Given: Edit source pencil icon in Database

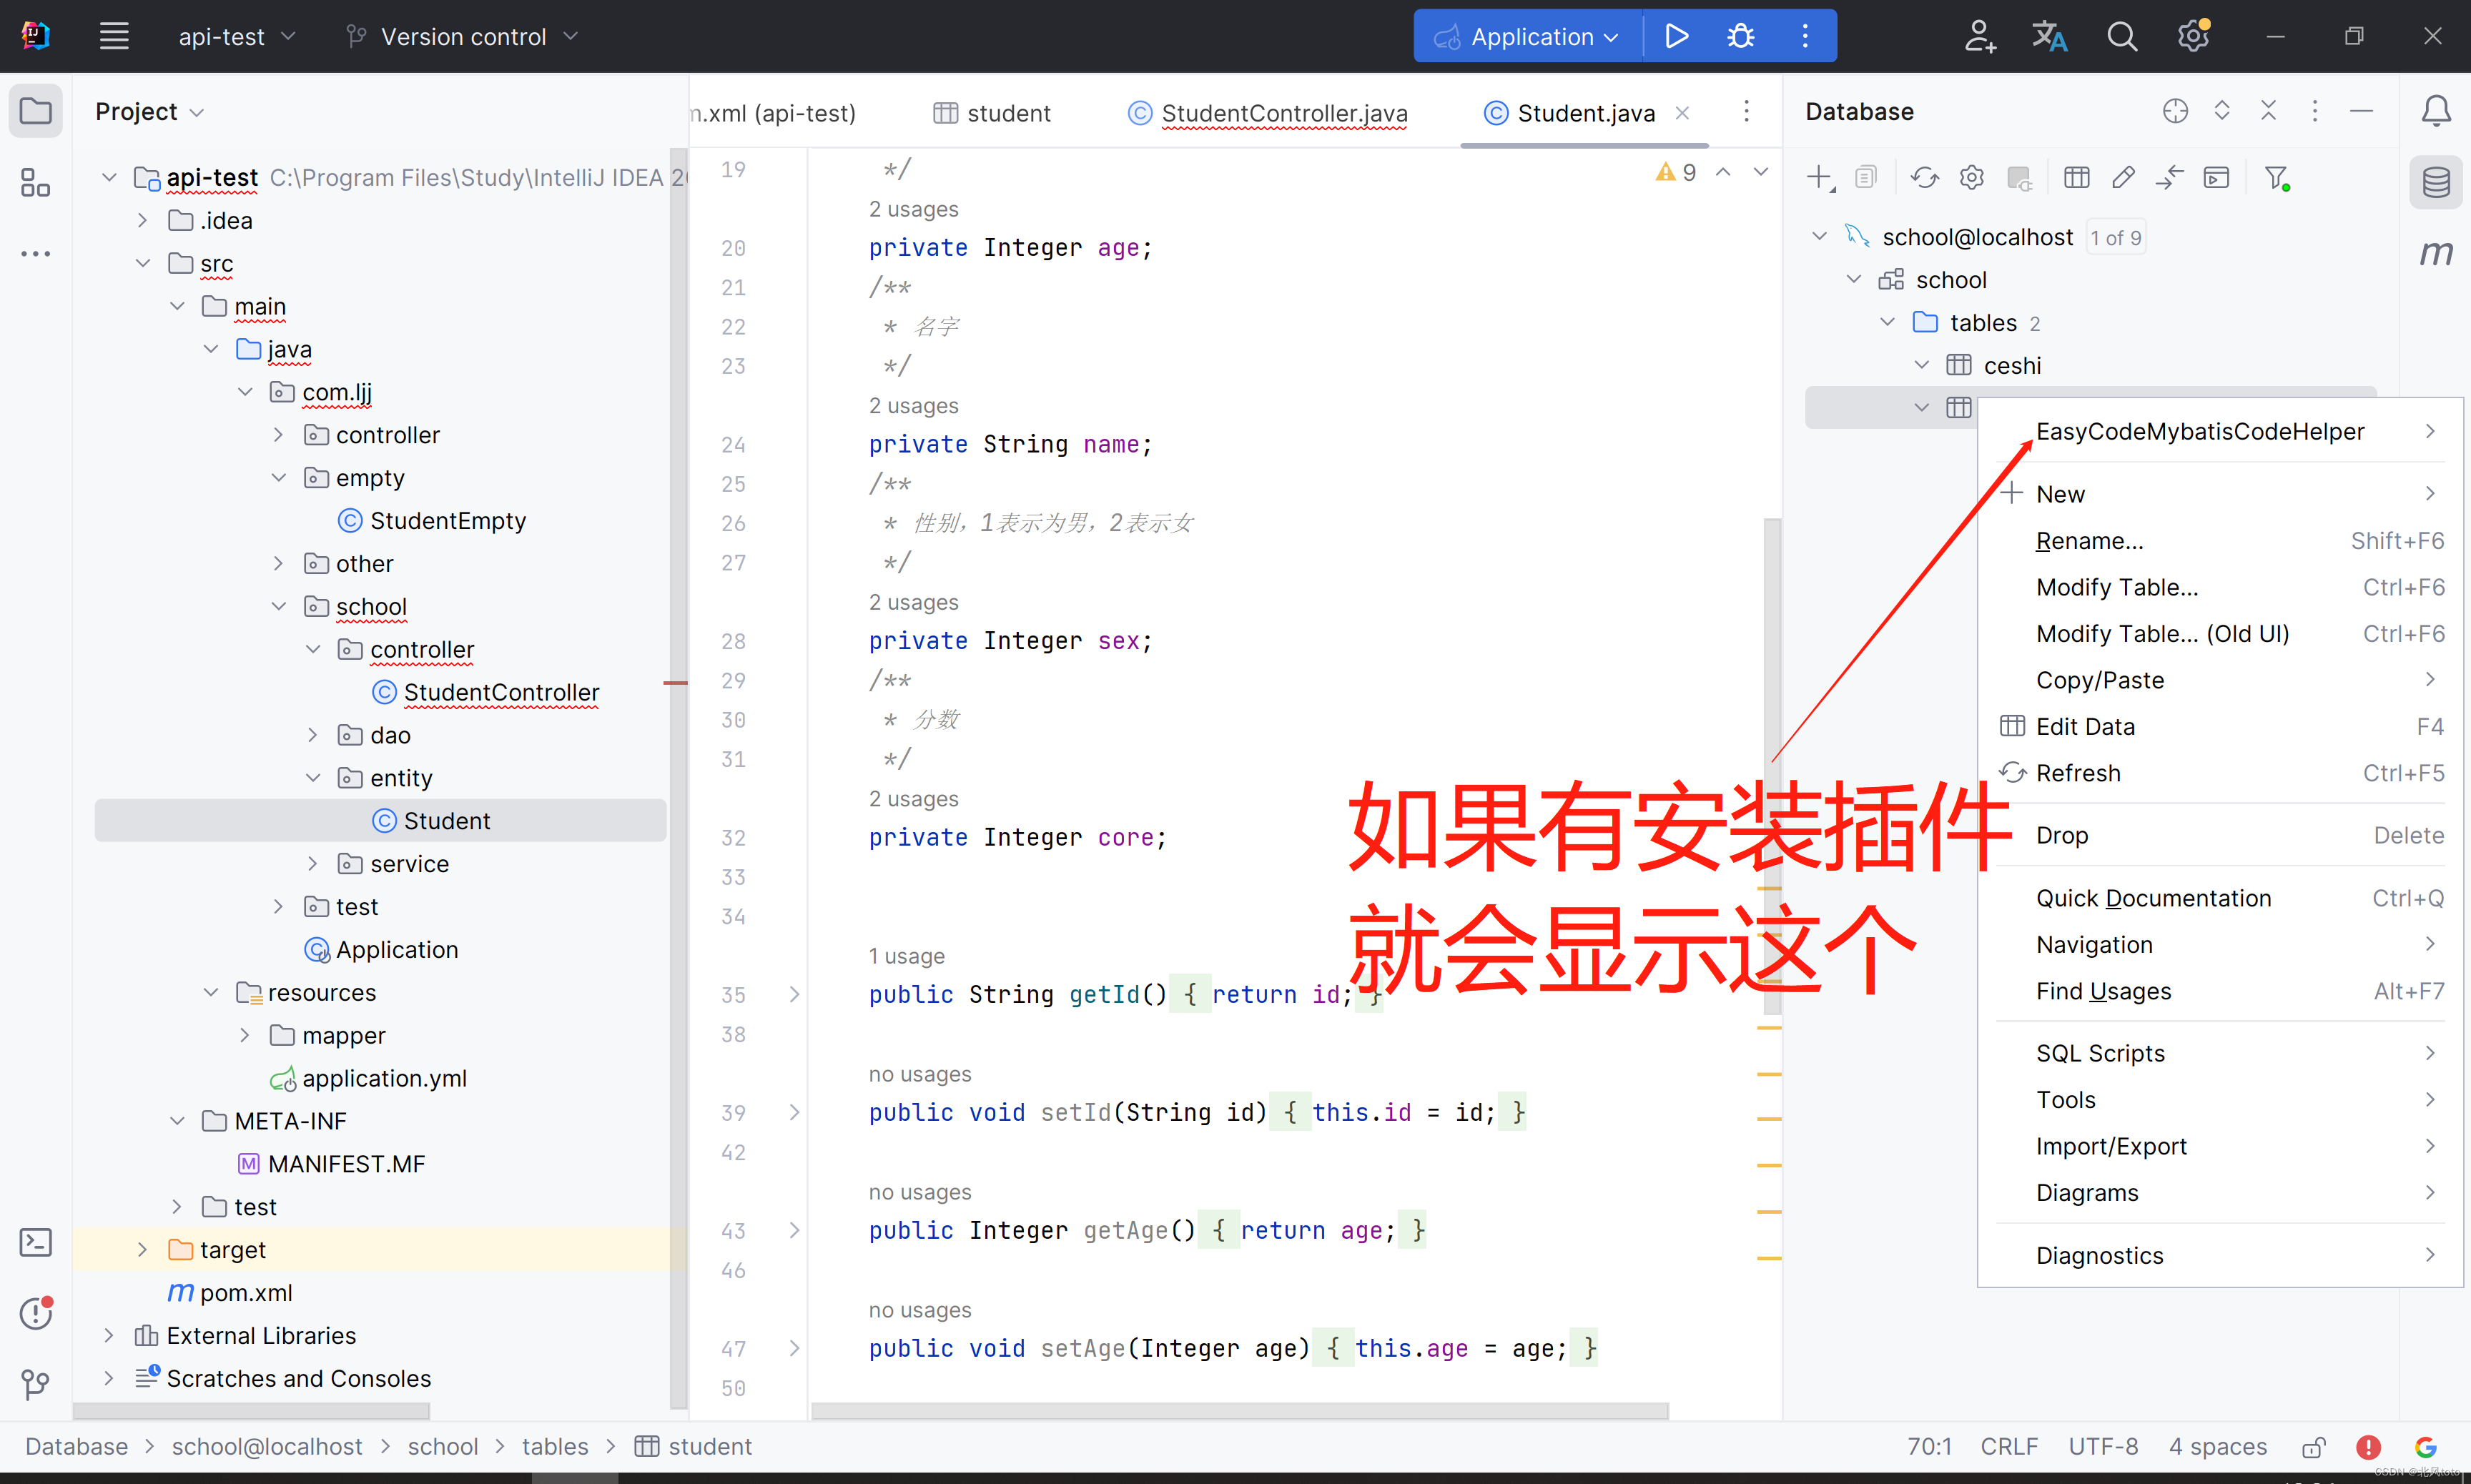Looking at the screenshot, I should click(2123, 178).
